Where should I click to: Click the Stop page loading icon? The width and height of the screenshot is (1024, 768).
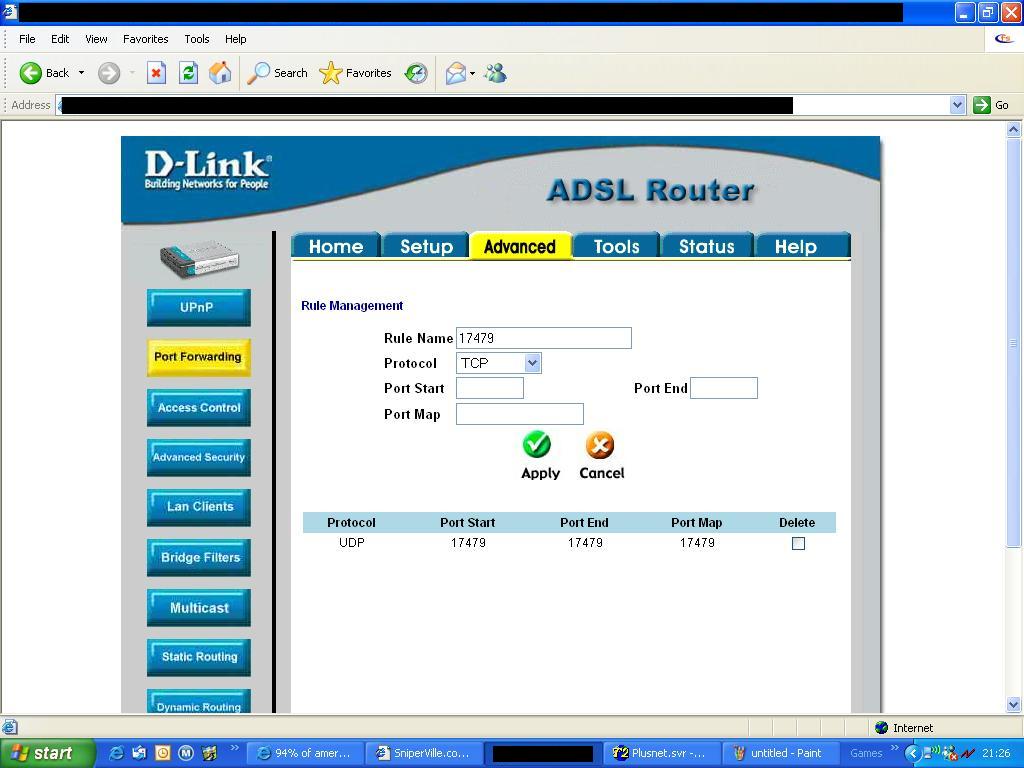156,73
